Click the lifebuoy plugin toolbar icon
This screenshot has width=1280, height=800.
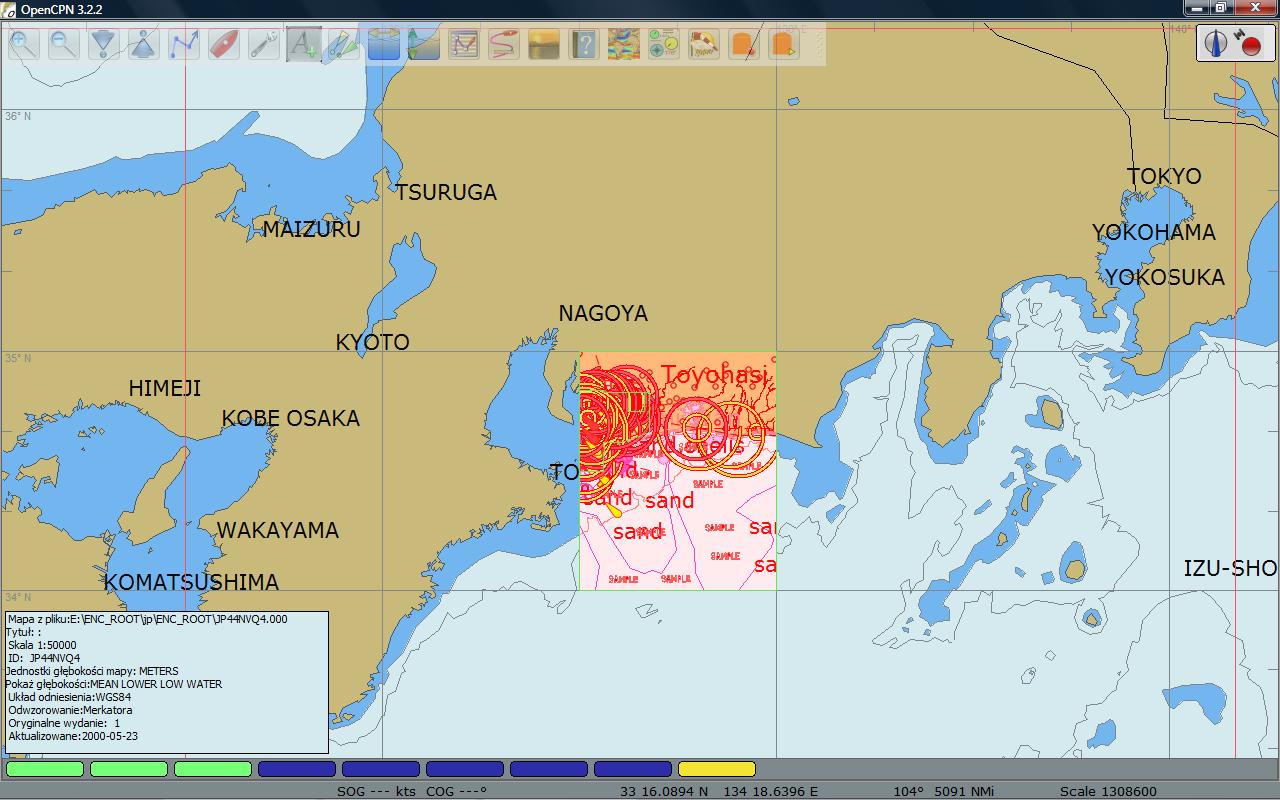tap(704, 44)
